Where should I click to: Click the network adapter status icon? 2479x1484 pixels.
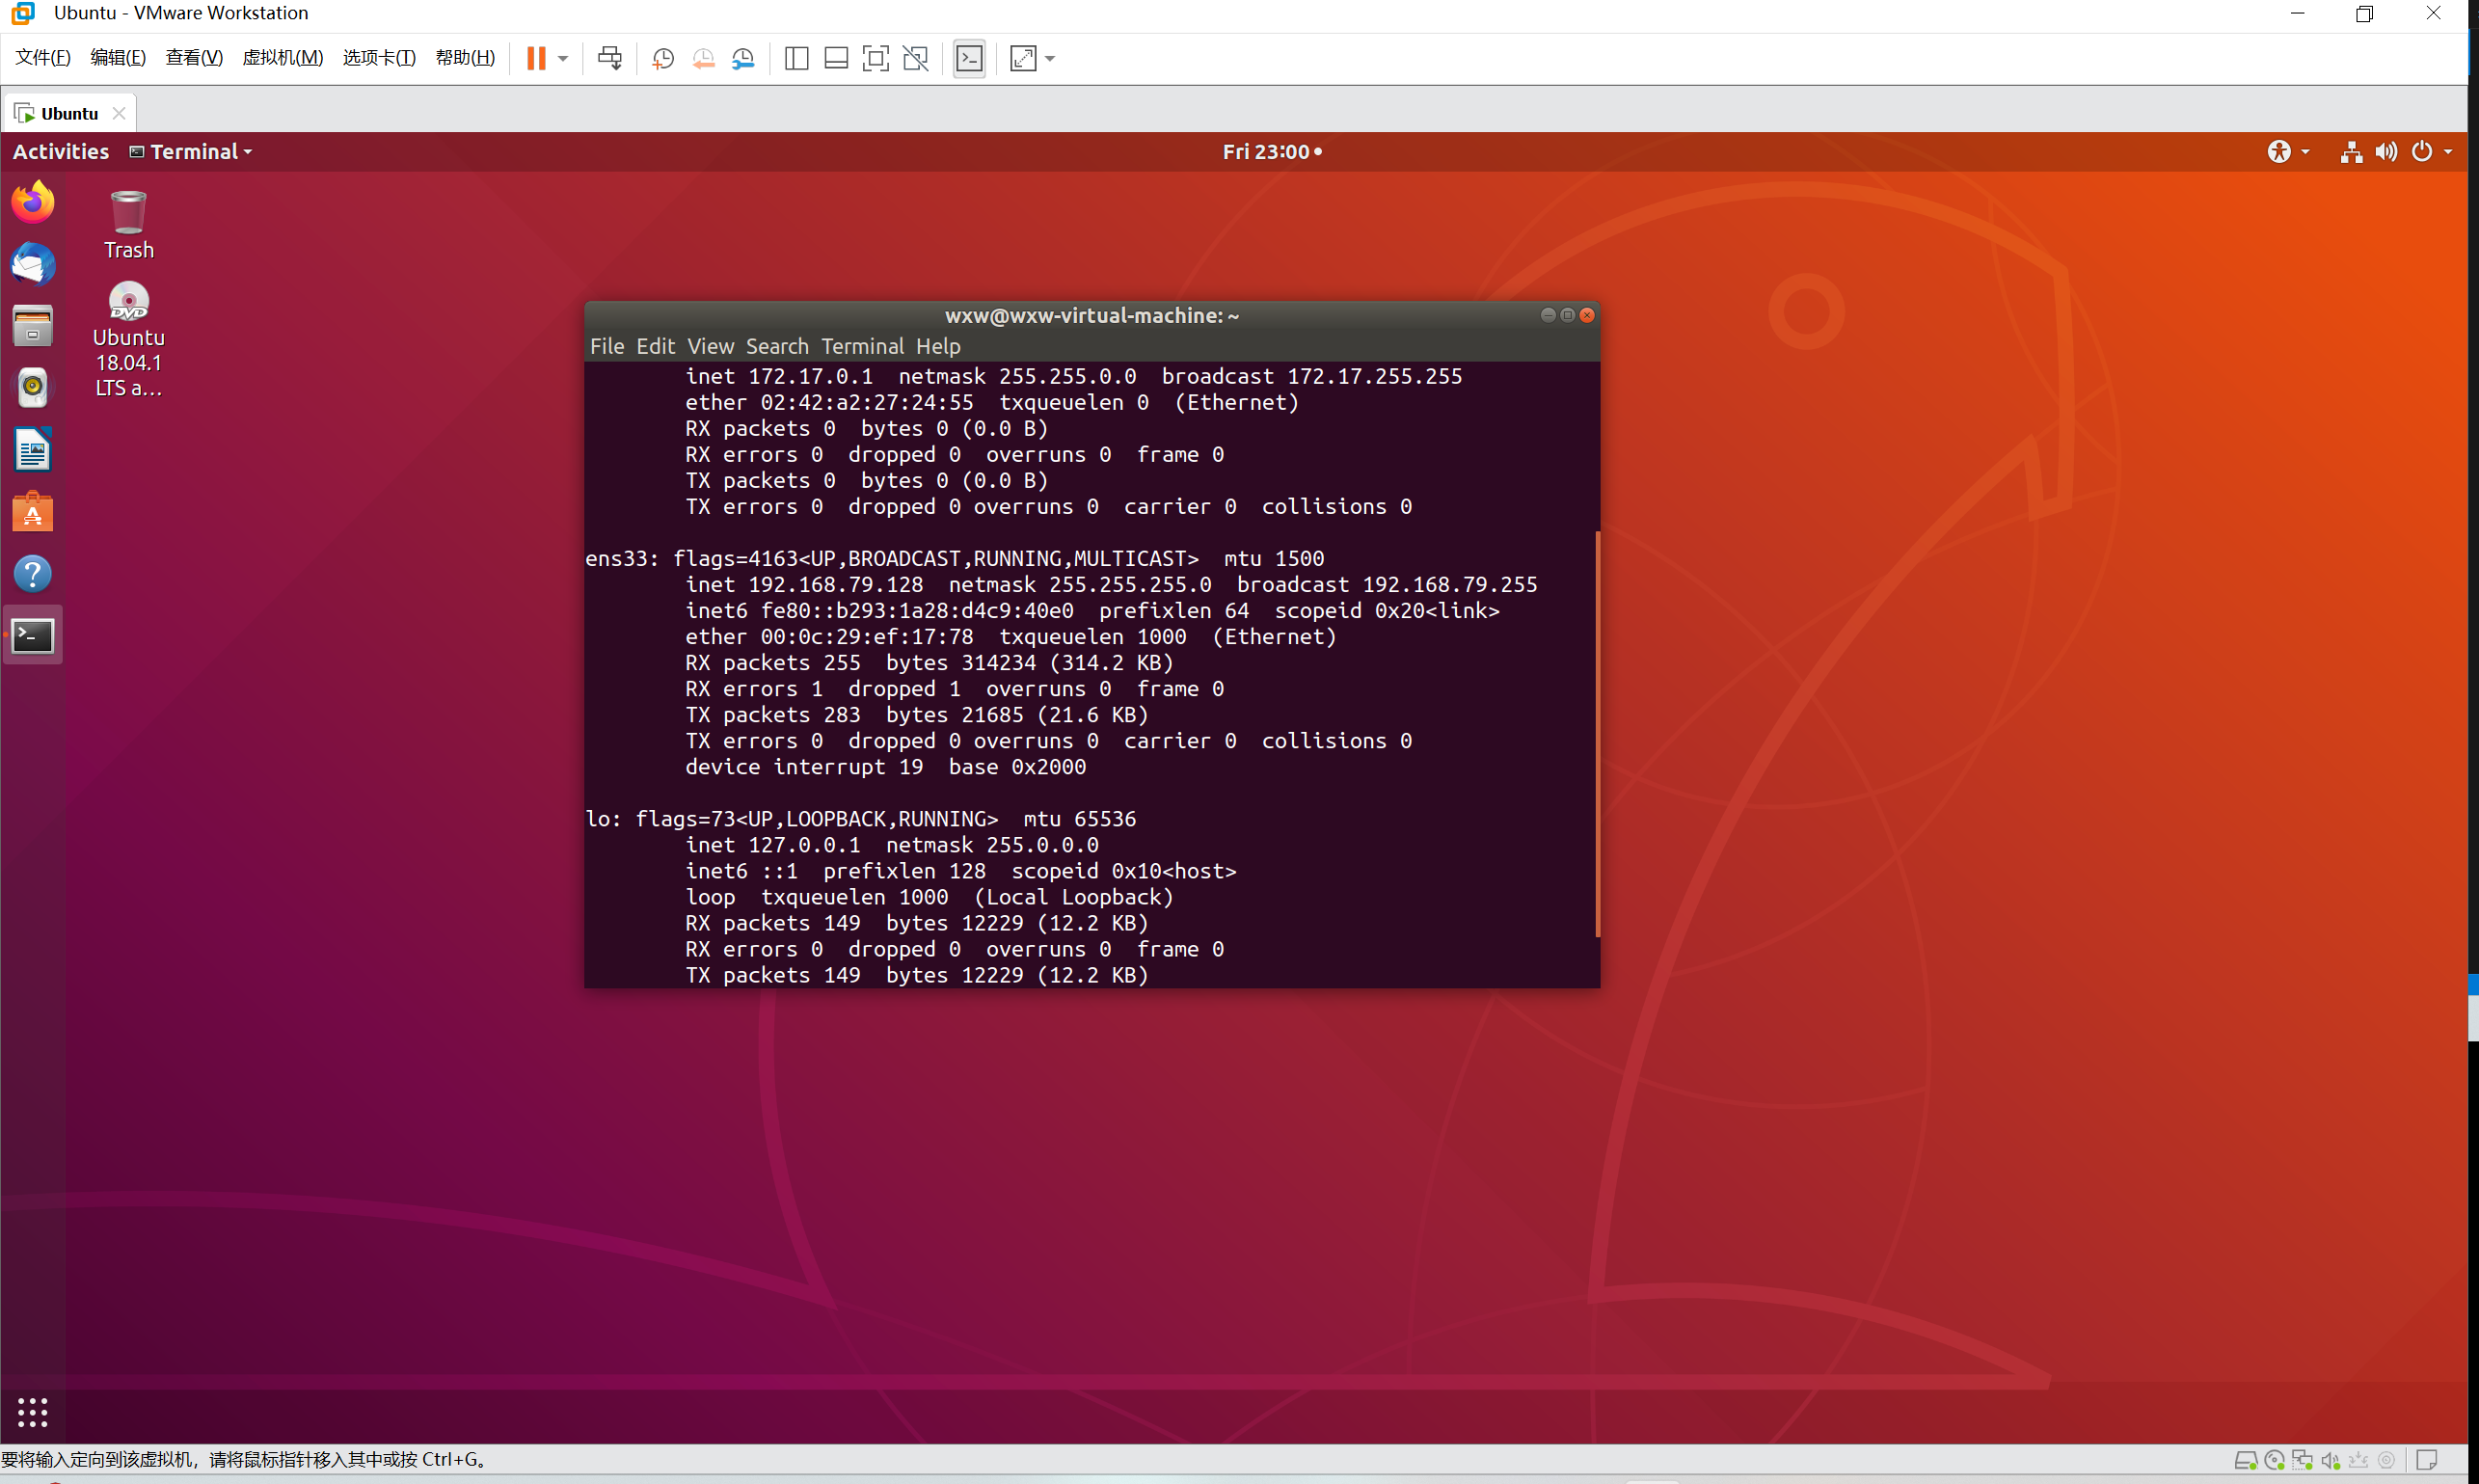point(2302,1460)
